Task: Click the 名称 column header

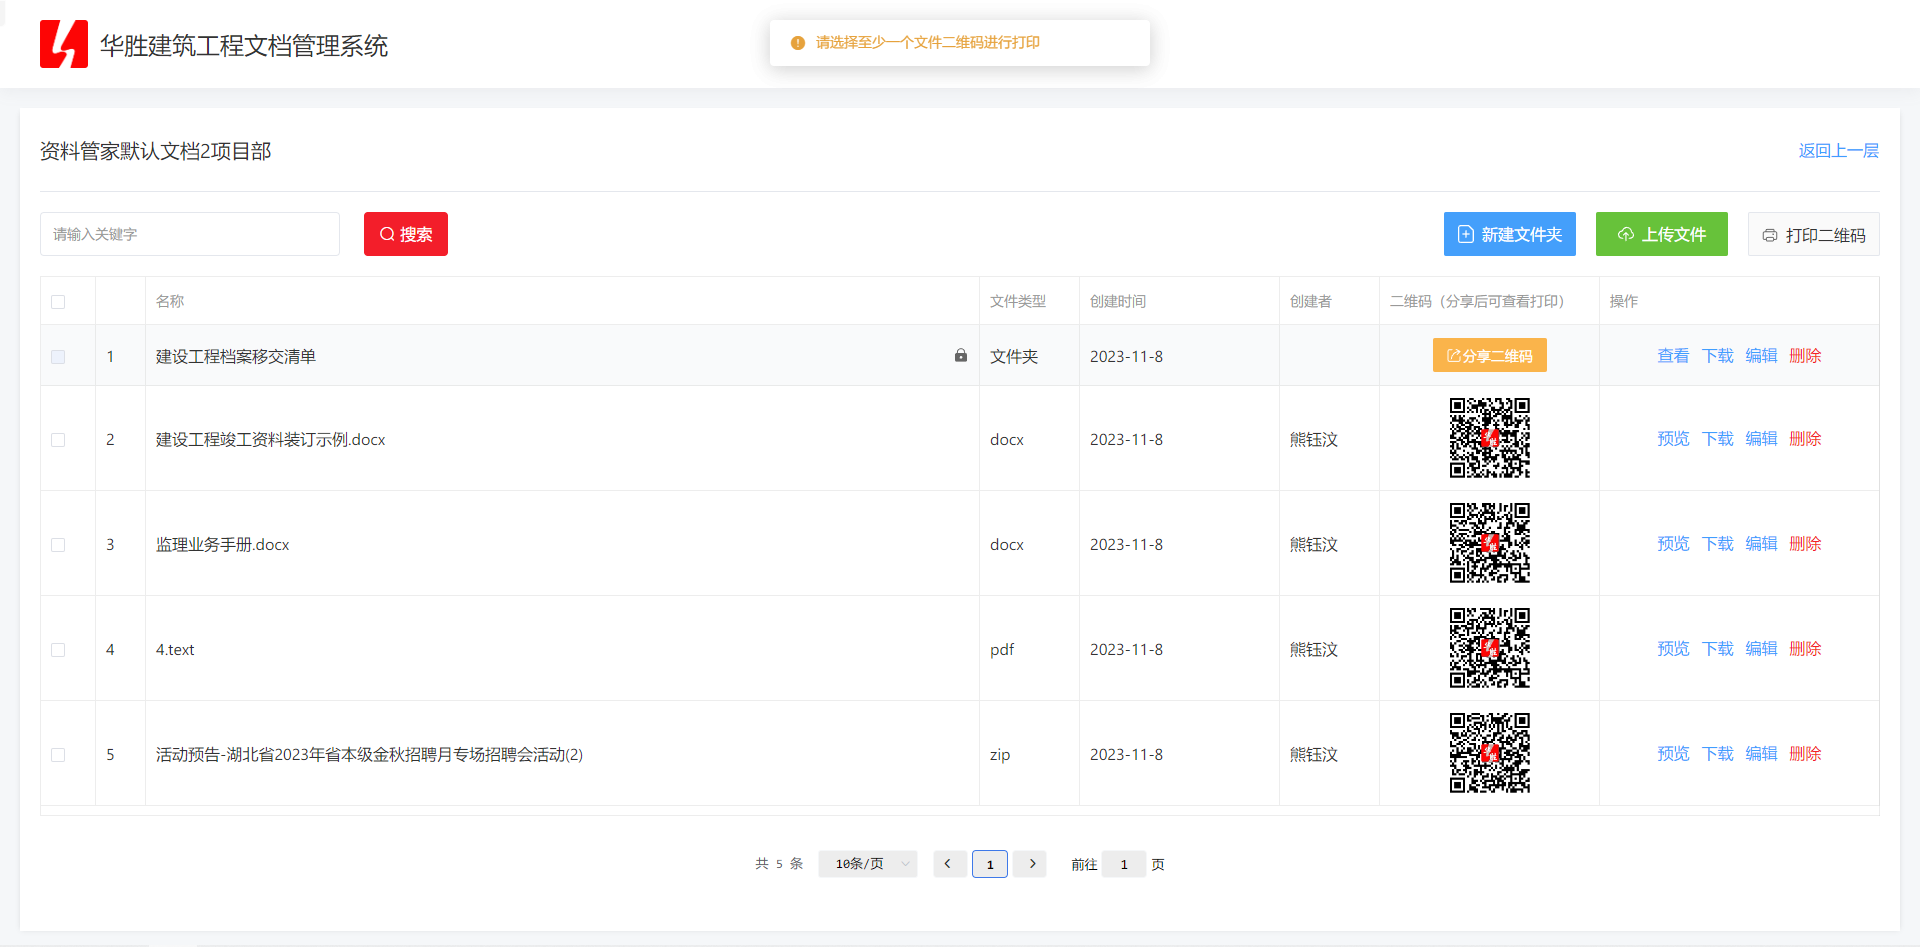Action: click(170, 301)
